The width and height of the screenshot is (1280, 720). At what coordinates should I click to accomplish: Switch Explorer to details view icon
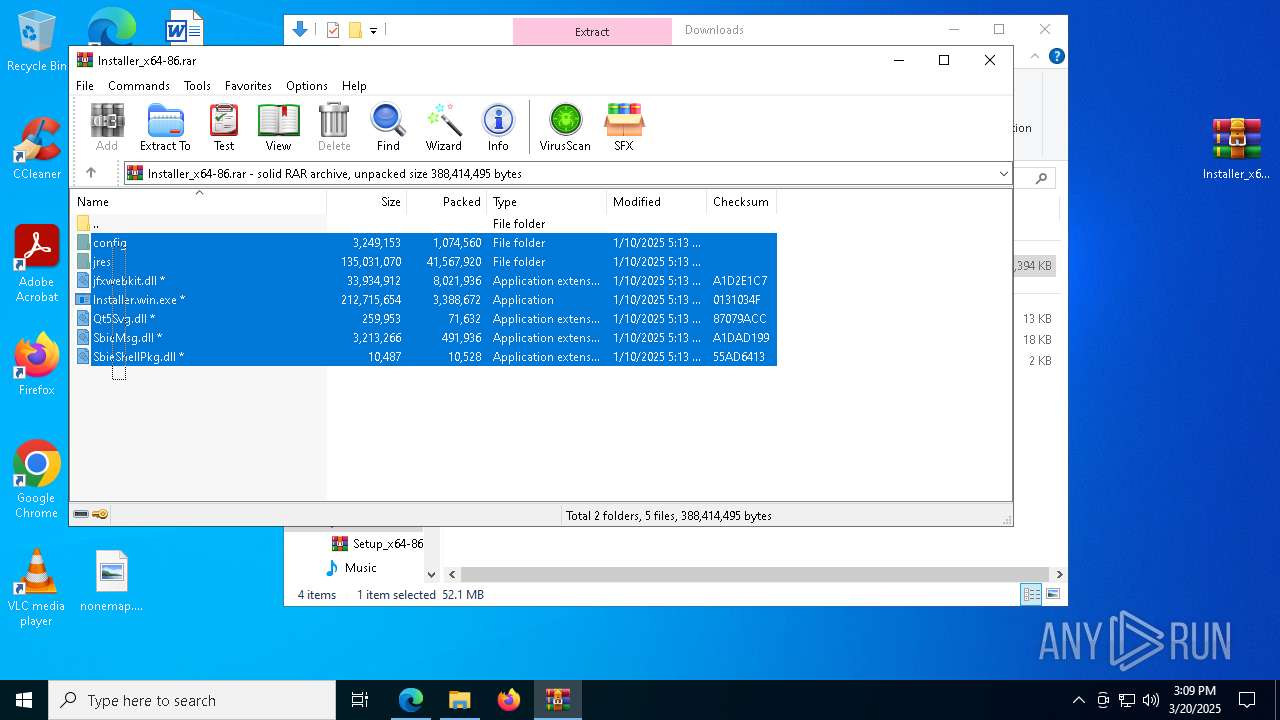1031,594
